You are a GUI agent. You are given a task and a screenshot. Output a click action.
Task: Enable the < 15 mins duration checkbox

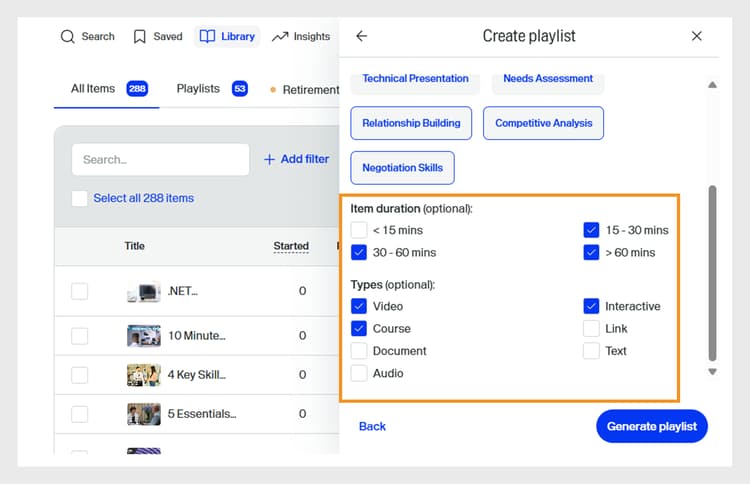click(x=359, y=230)
